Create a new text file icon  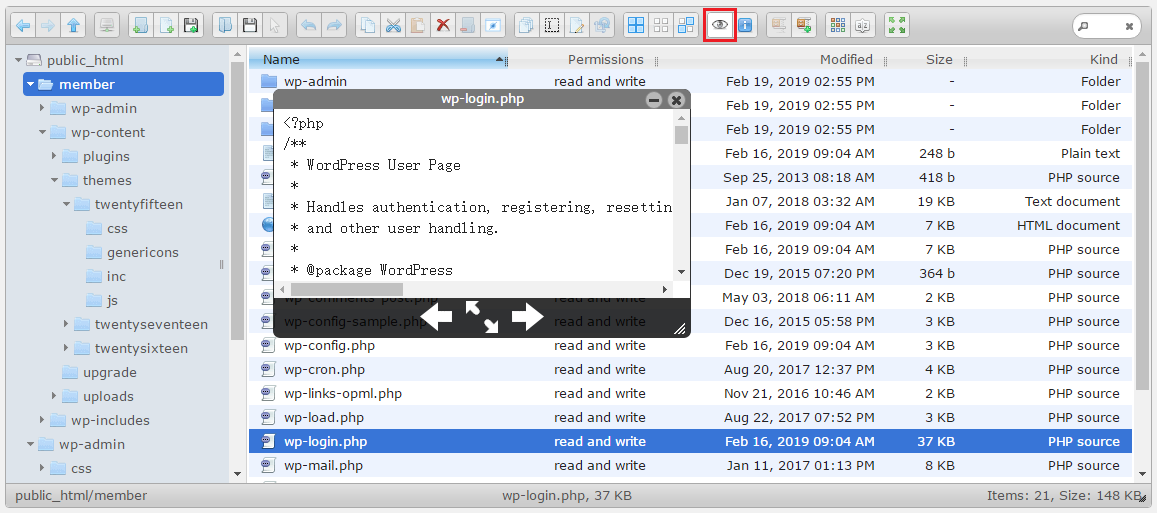tap(166, 25)
